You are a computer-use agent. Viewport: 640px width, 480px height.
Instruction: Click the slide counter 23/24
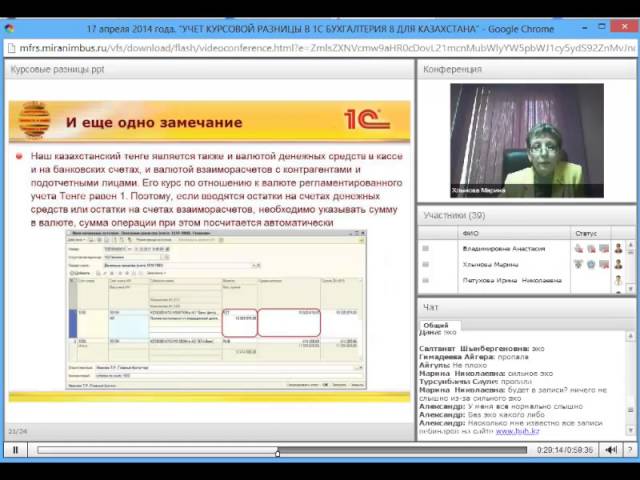(18, 431)
